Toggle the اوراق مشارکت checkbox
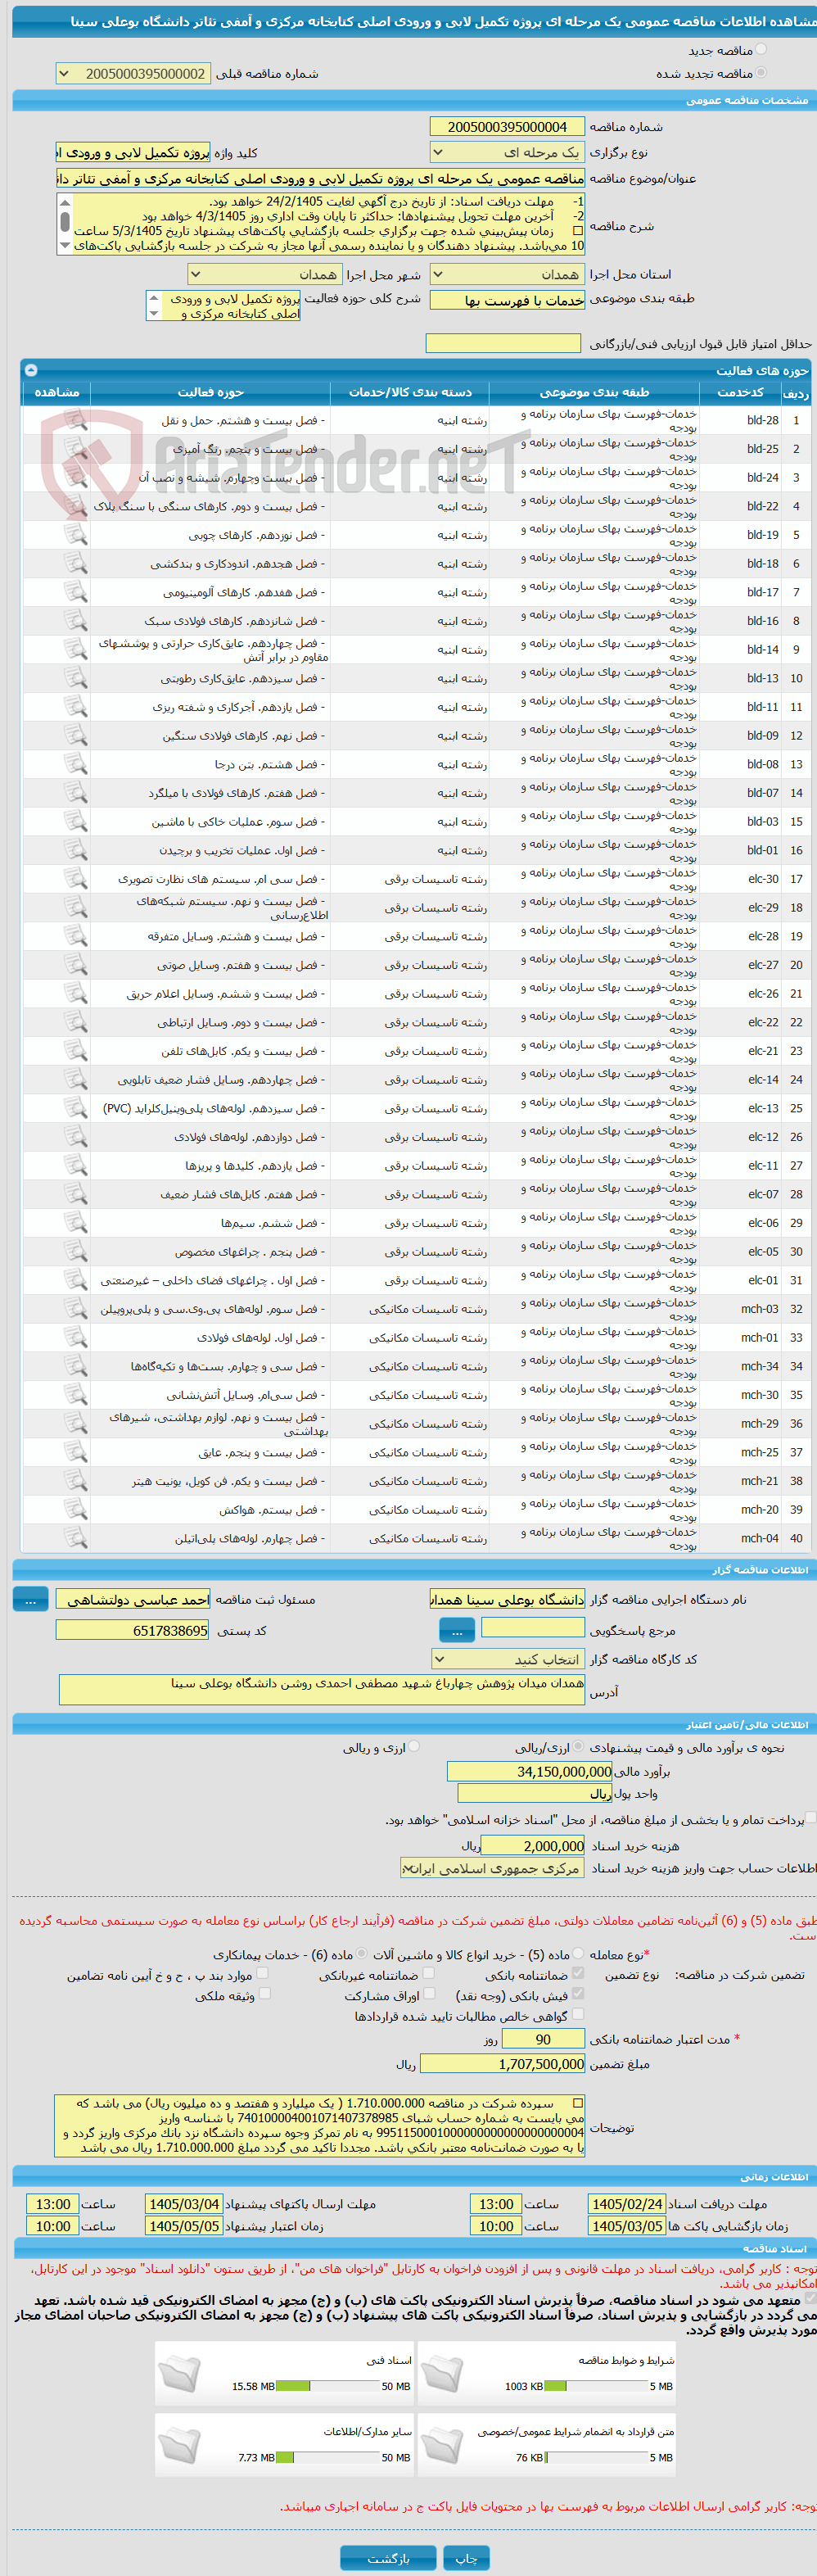This screenshot has width=817, height=2576. pos(428,1994)
